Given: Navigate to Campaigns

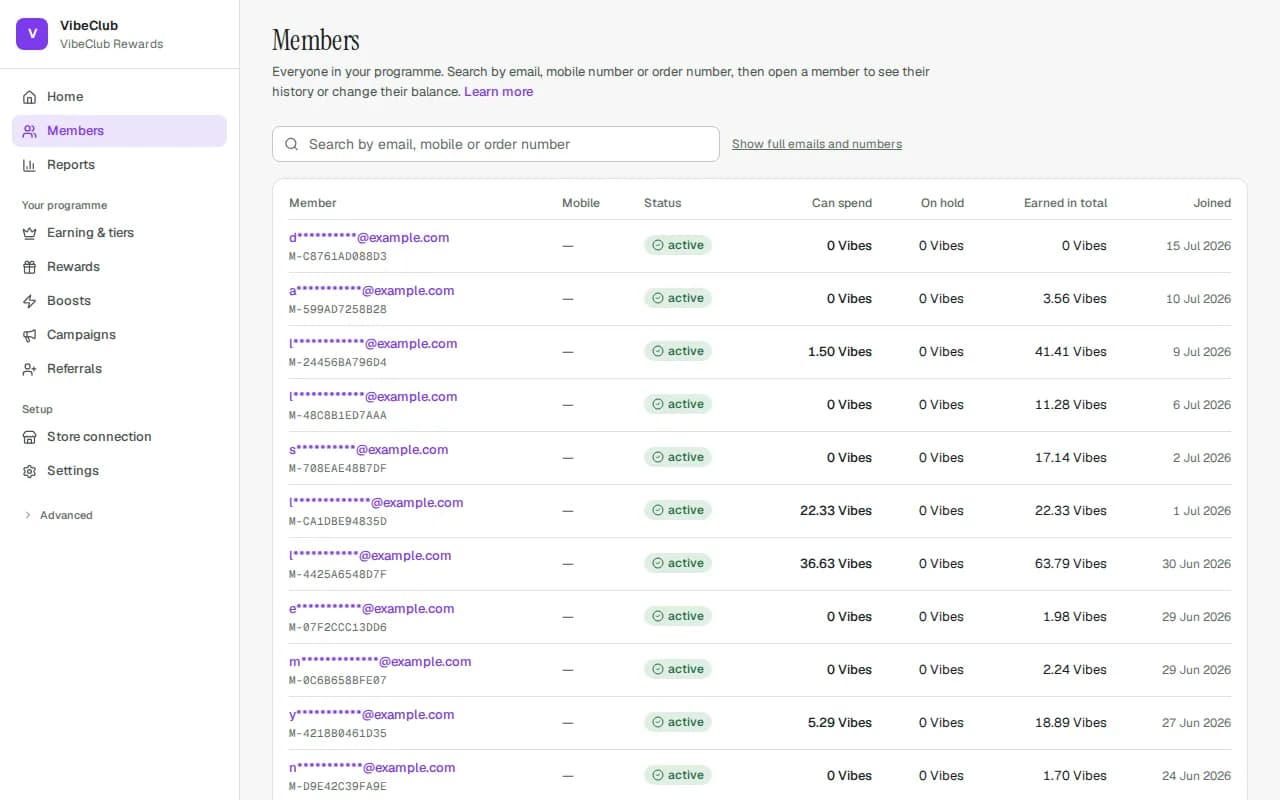Looking at the screenshot, I should coord(120,335).
